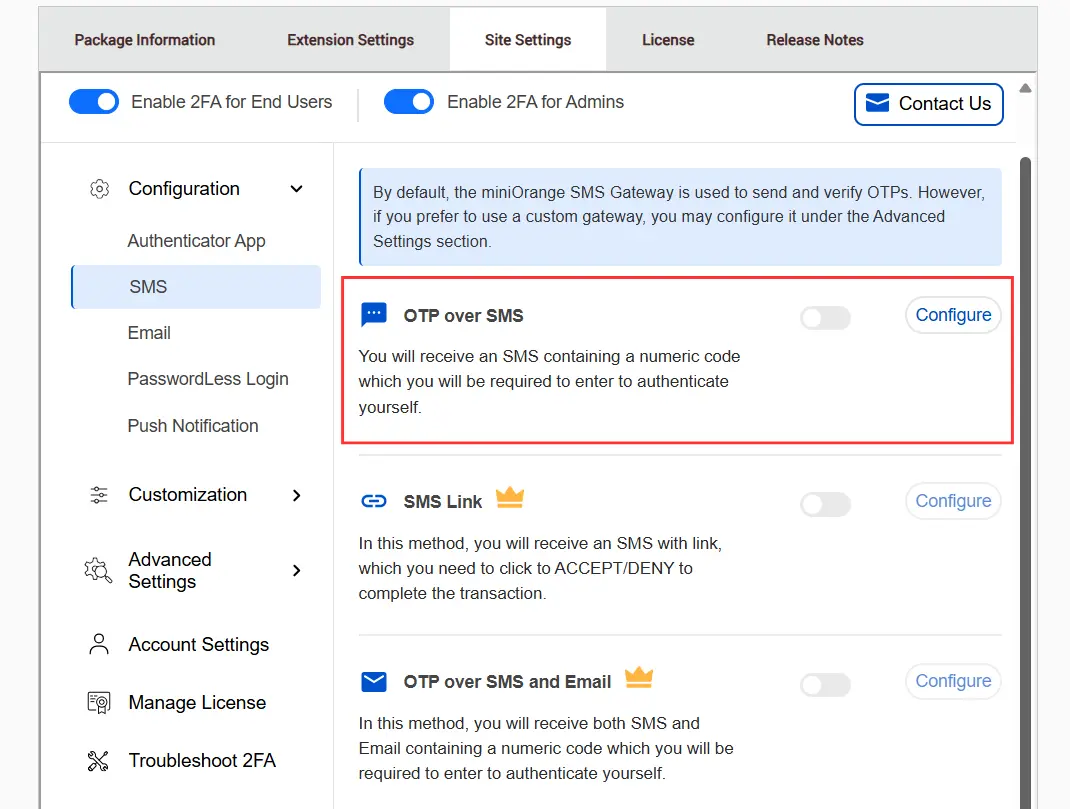Click the Configuration gear icon
The image size is (1070, 809).
(100, 189)
